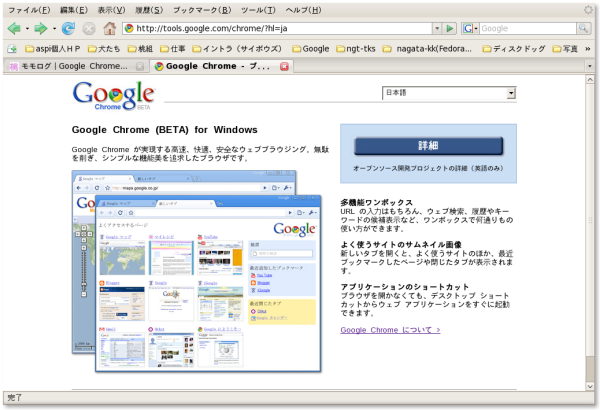Switch to the モモログ tab

tap(70, 66)
